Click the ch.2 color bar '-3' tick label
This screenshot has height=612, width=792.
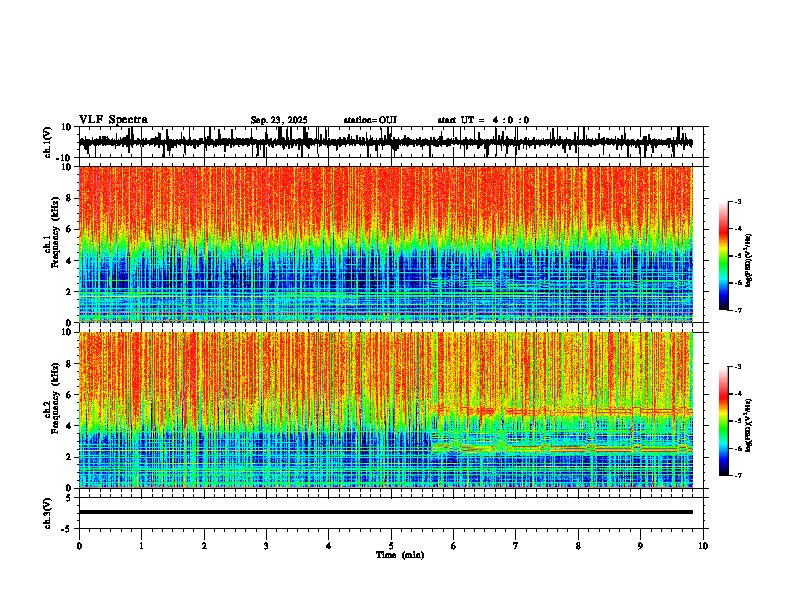click(737, 367)
